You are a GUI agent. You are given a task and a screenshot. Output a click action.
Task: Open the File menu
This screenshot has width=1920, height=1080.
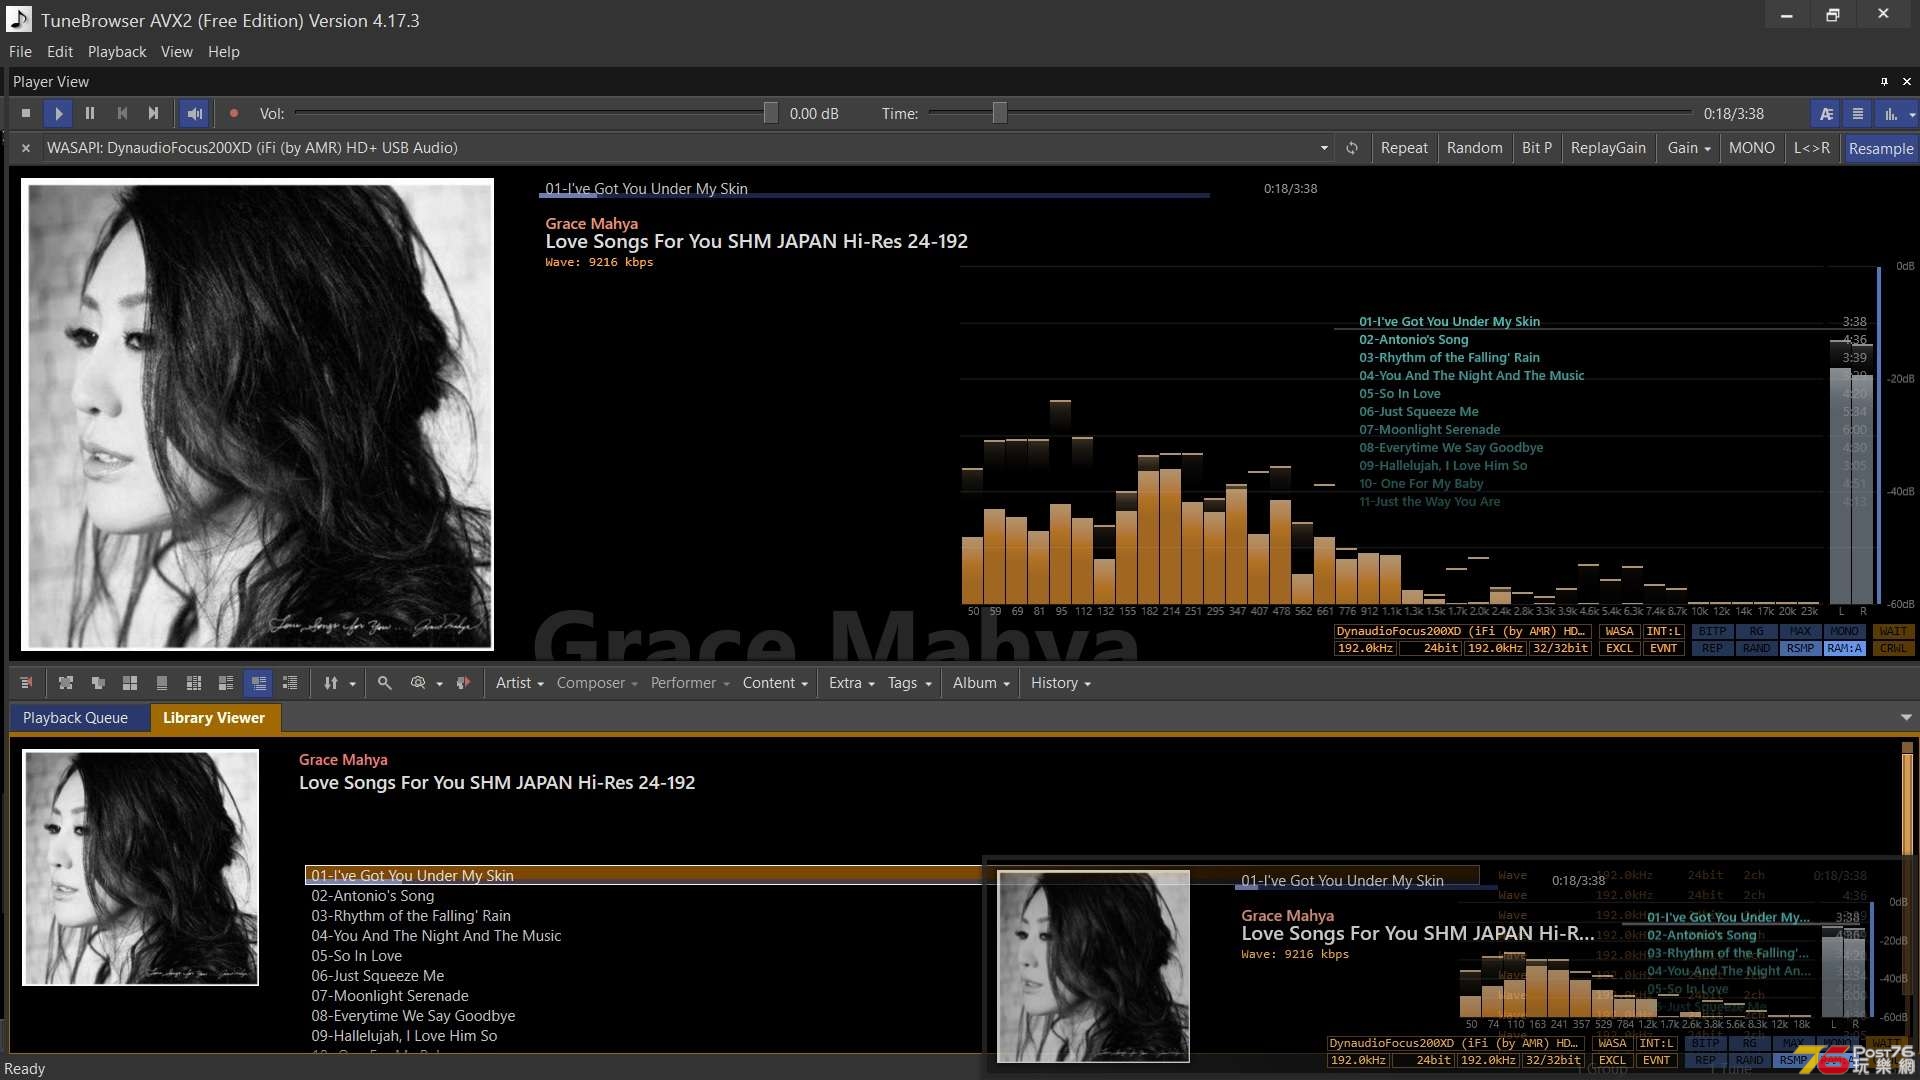click(x=20, y=52)
